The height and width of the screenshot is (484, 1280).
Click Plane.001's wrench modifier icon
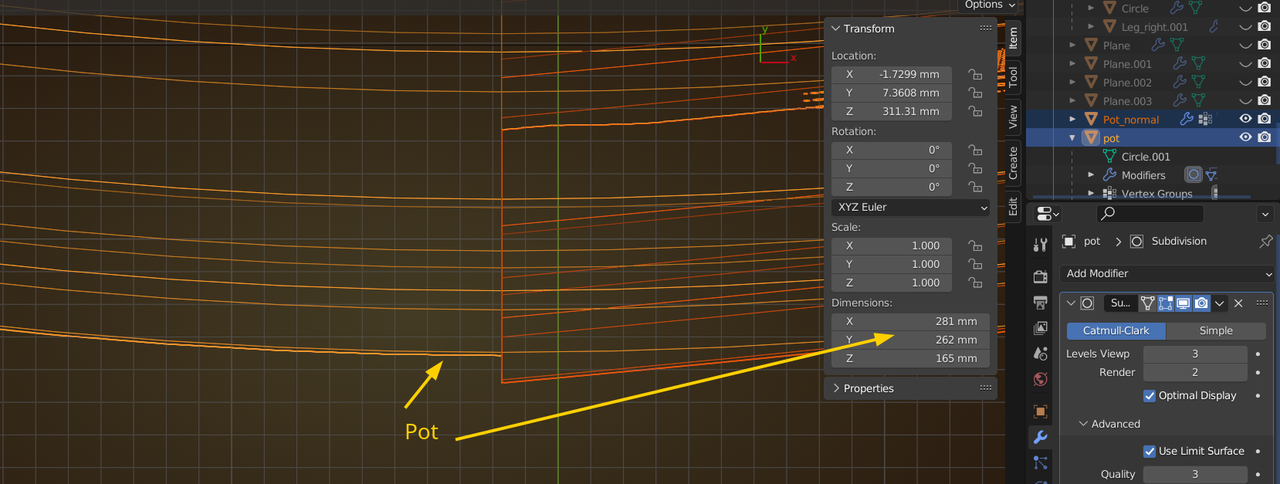point(1180,64)
